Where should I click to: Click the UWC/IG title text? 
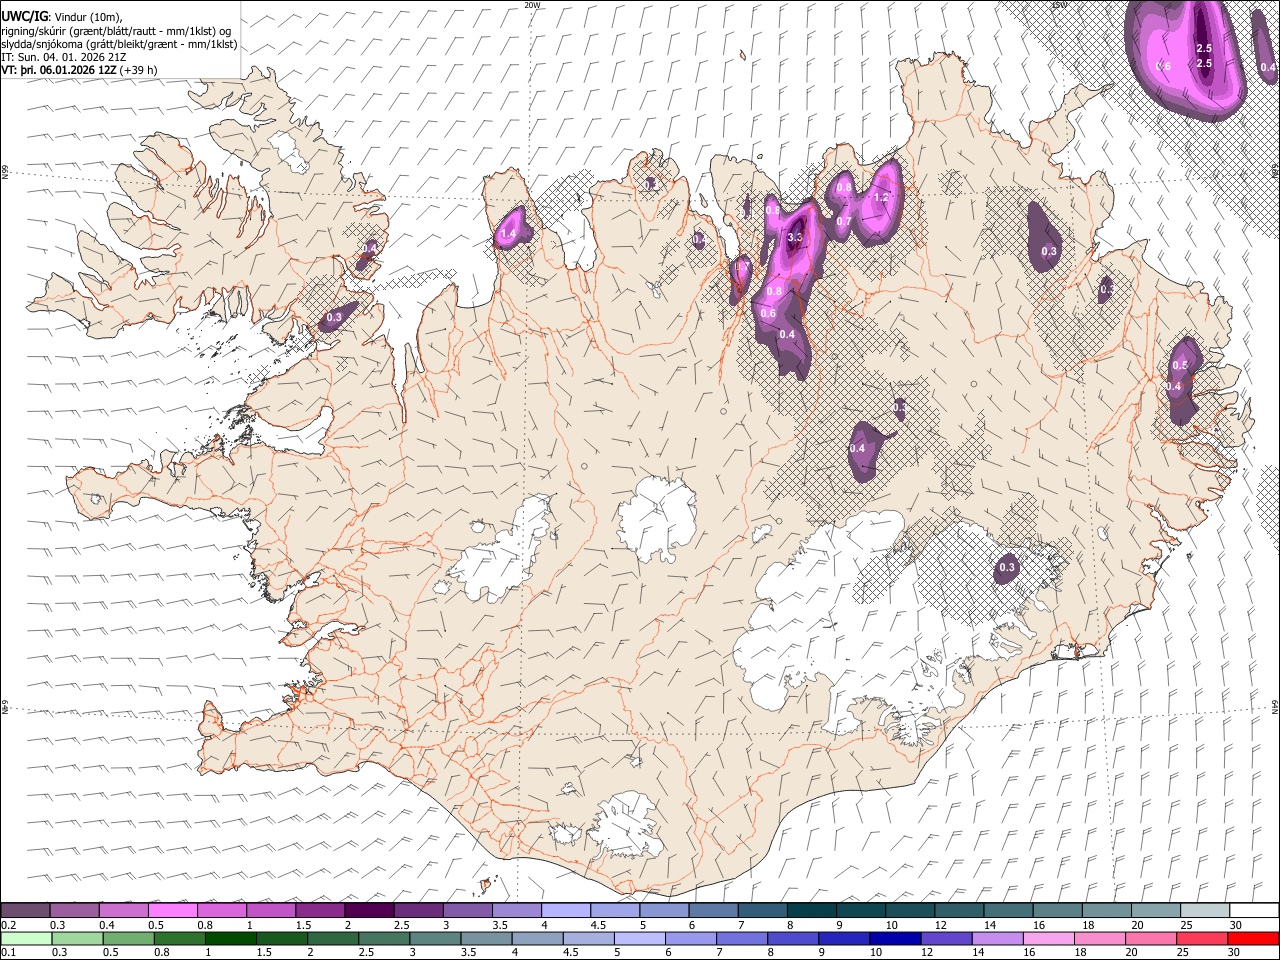(24, 15)
